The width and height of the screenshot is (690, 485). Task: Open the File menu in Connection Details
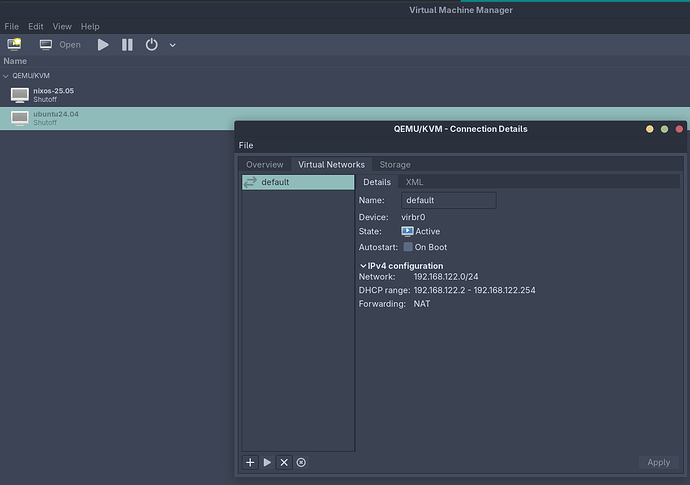click(246, 145)
